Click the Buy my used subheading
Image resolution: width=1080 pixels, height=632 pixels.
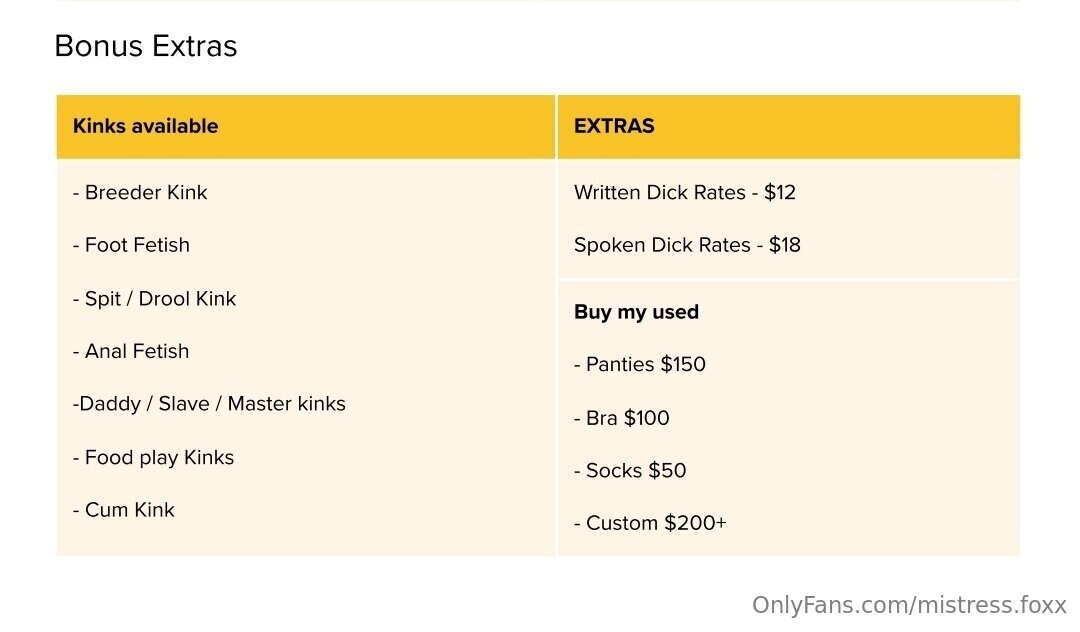(x=636, y=312)
